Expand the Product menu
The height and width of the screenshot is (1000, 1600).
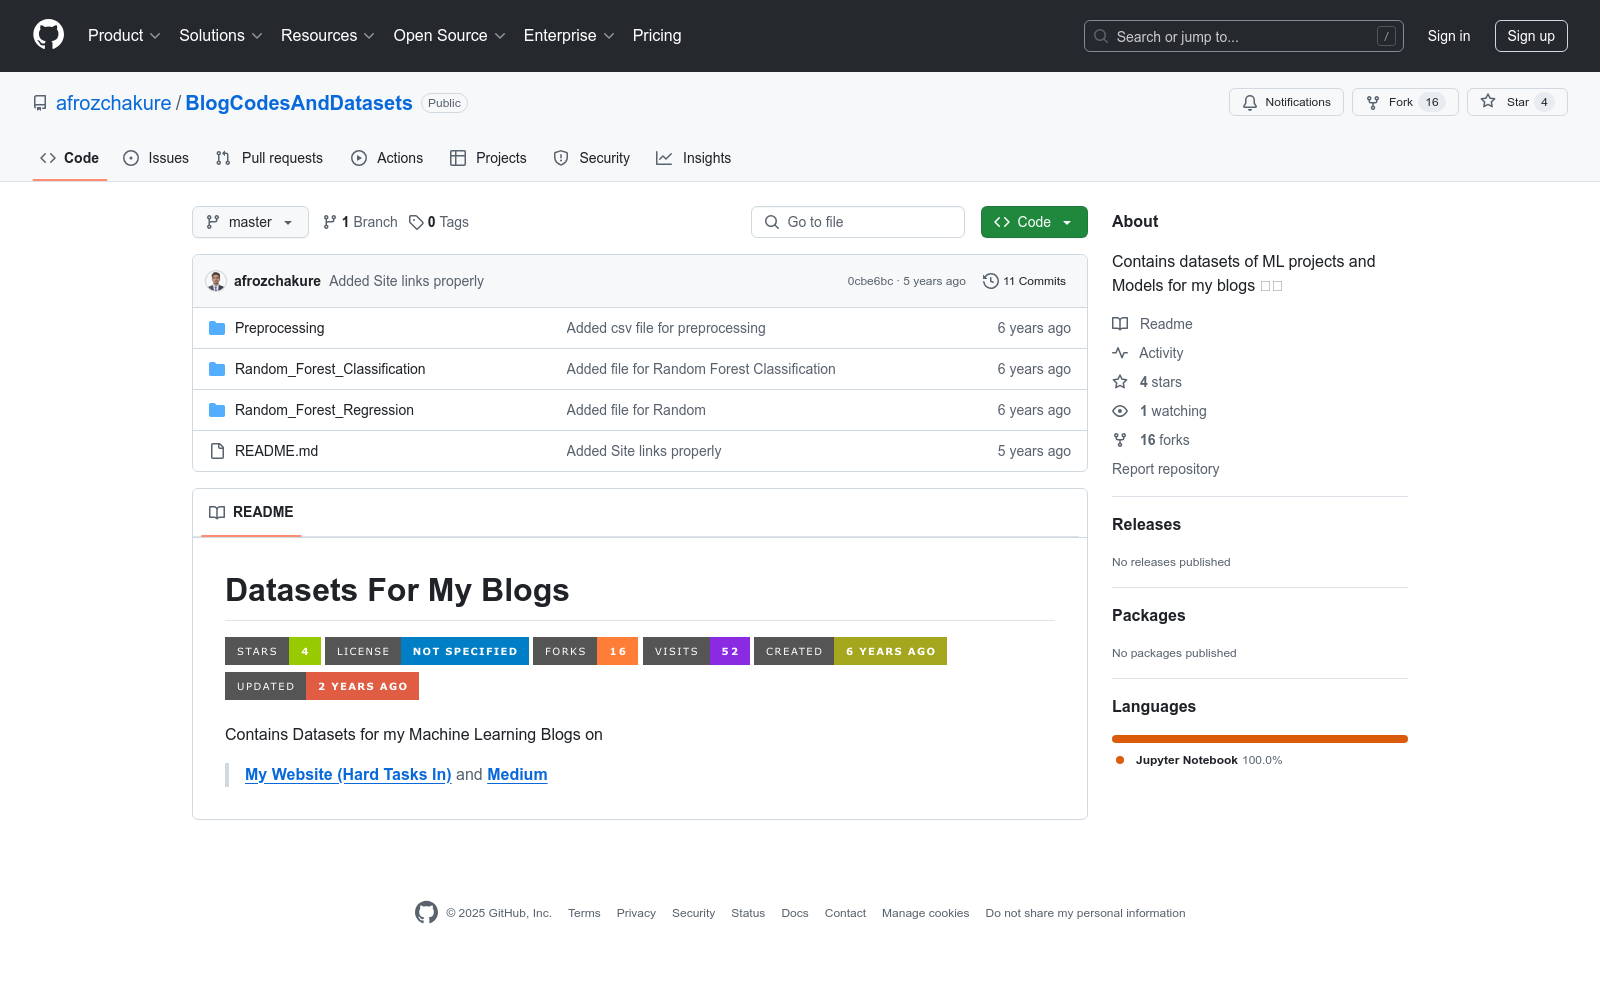coord(124,35)
